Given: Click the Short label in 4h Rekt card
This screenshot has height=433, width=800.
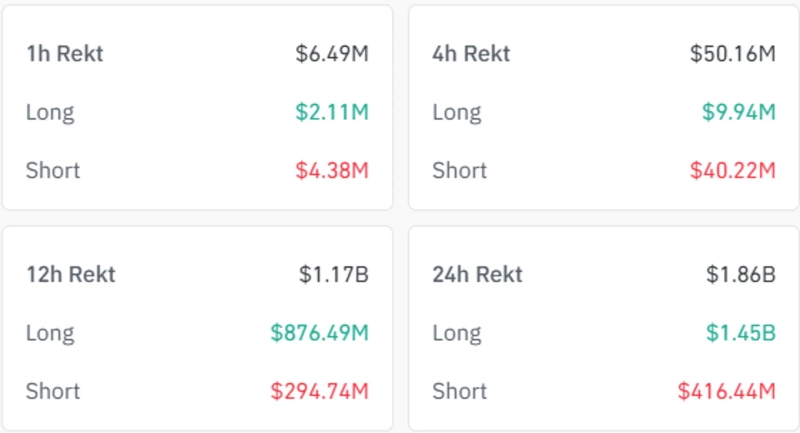Looking at the screenshot, I should (x=459, y=170).
